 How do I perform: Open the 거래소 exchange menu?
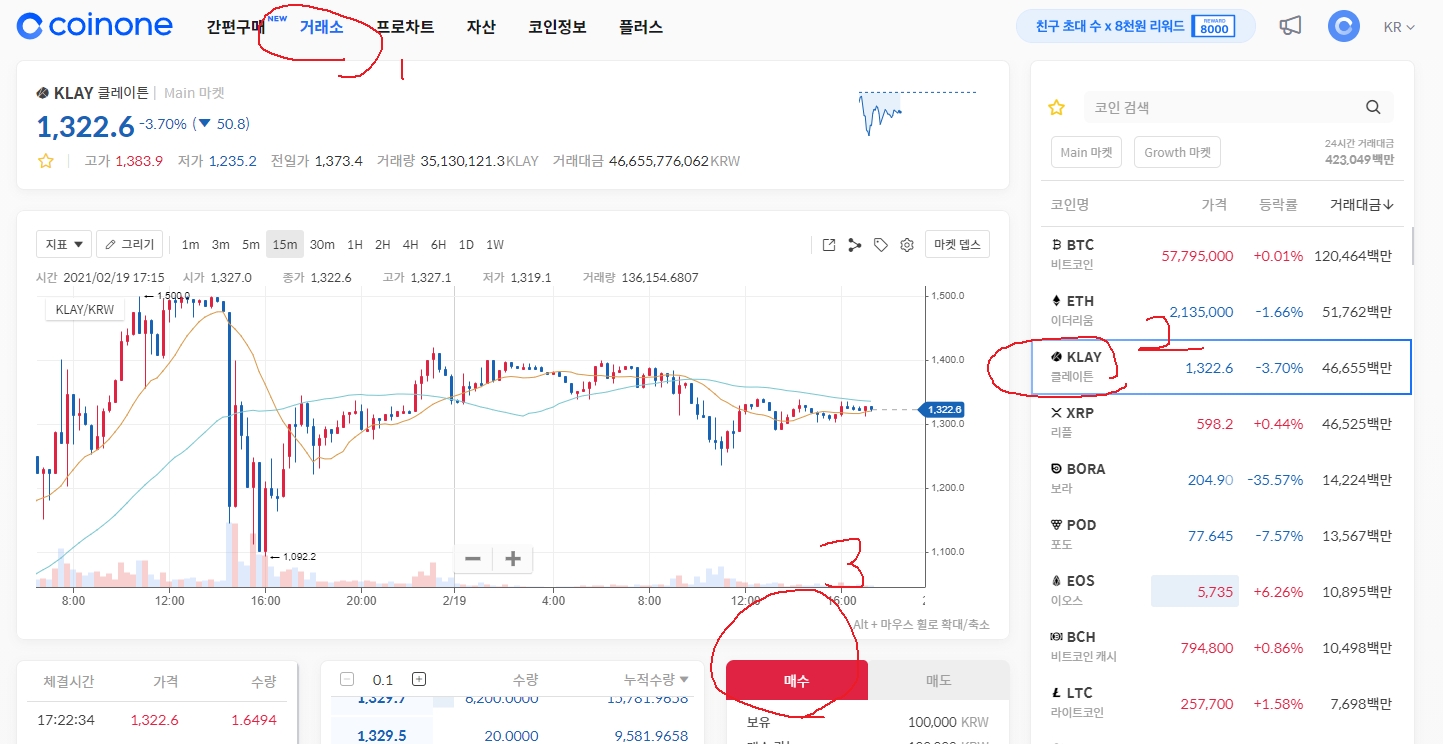322,27
